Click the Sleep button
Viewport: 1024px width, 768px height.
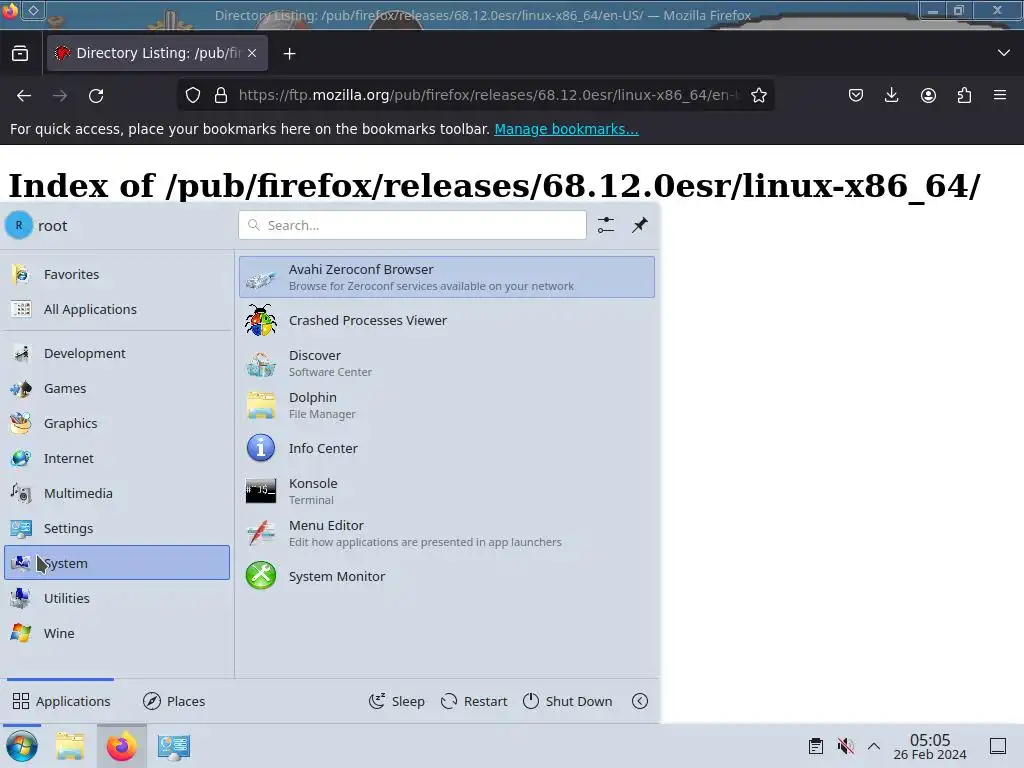(396, 701)
